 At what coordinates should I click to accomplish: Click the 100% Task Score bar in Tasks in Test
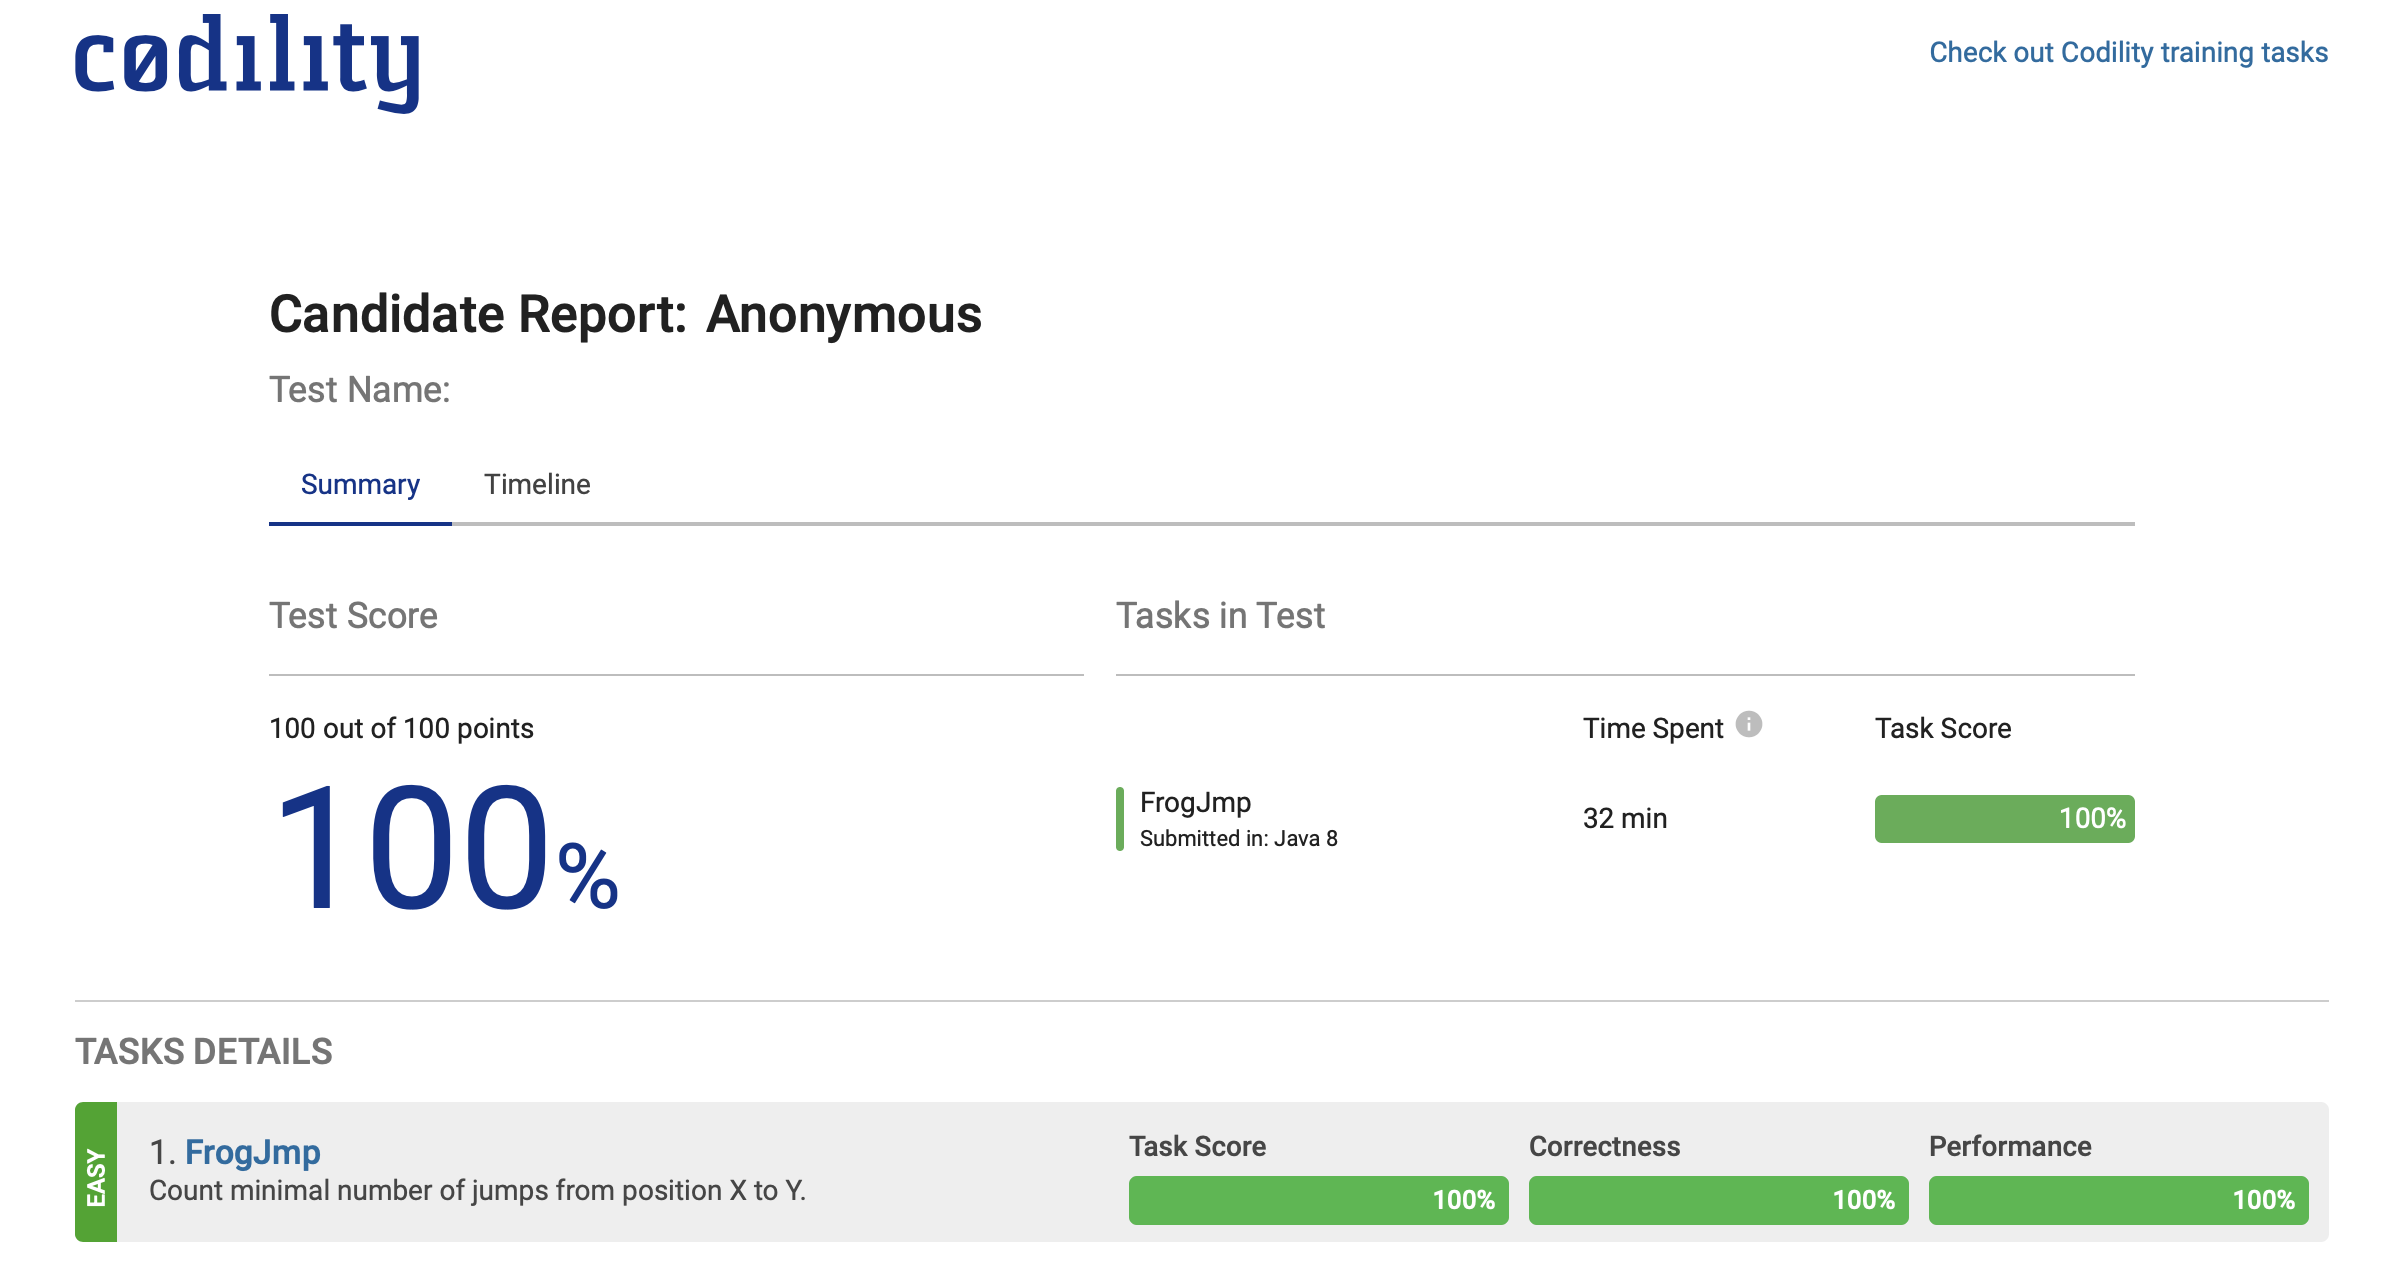pyautogui.click(x=2004, y=819)
